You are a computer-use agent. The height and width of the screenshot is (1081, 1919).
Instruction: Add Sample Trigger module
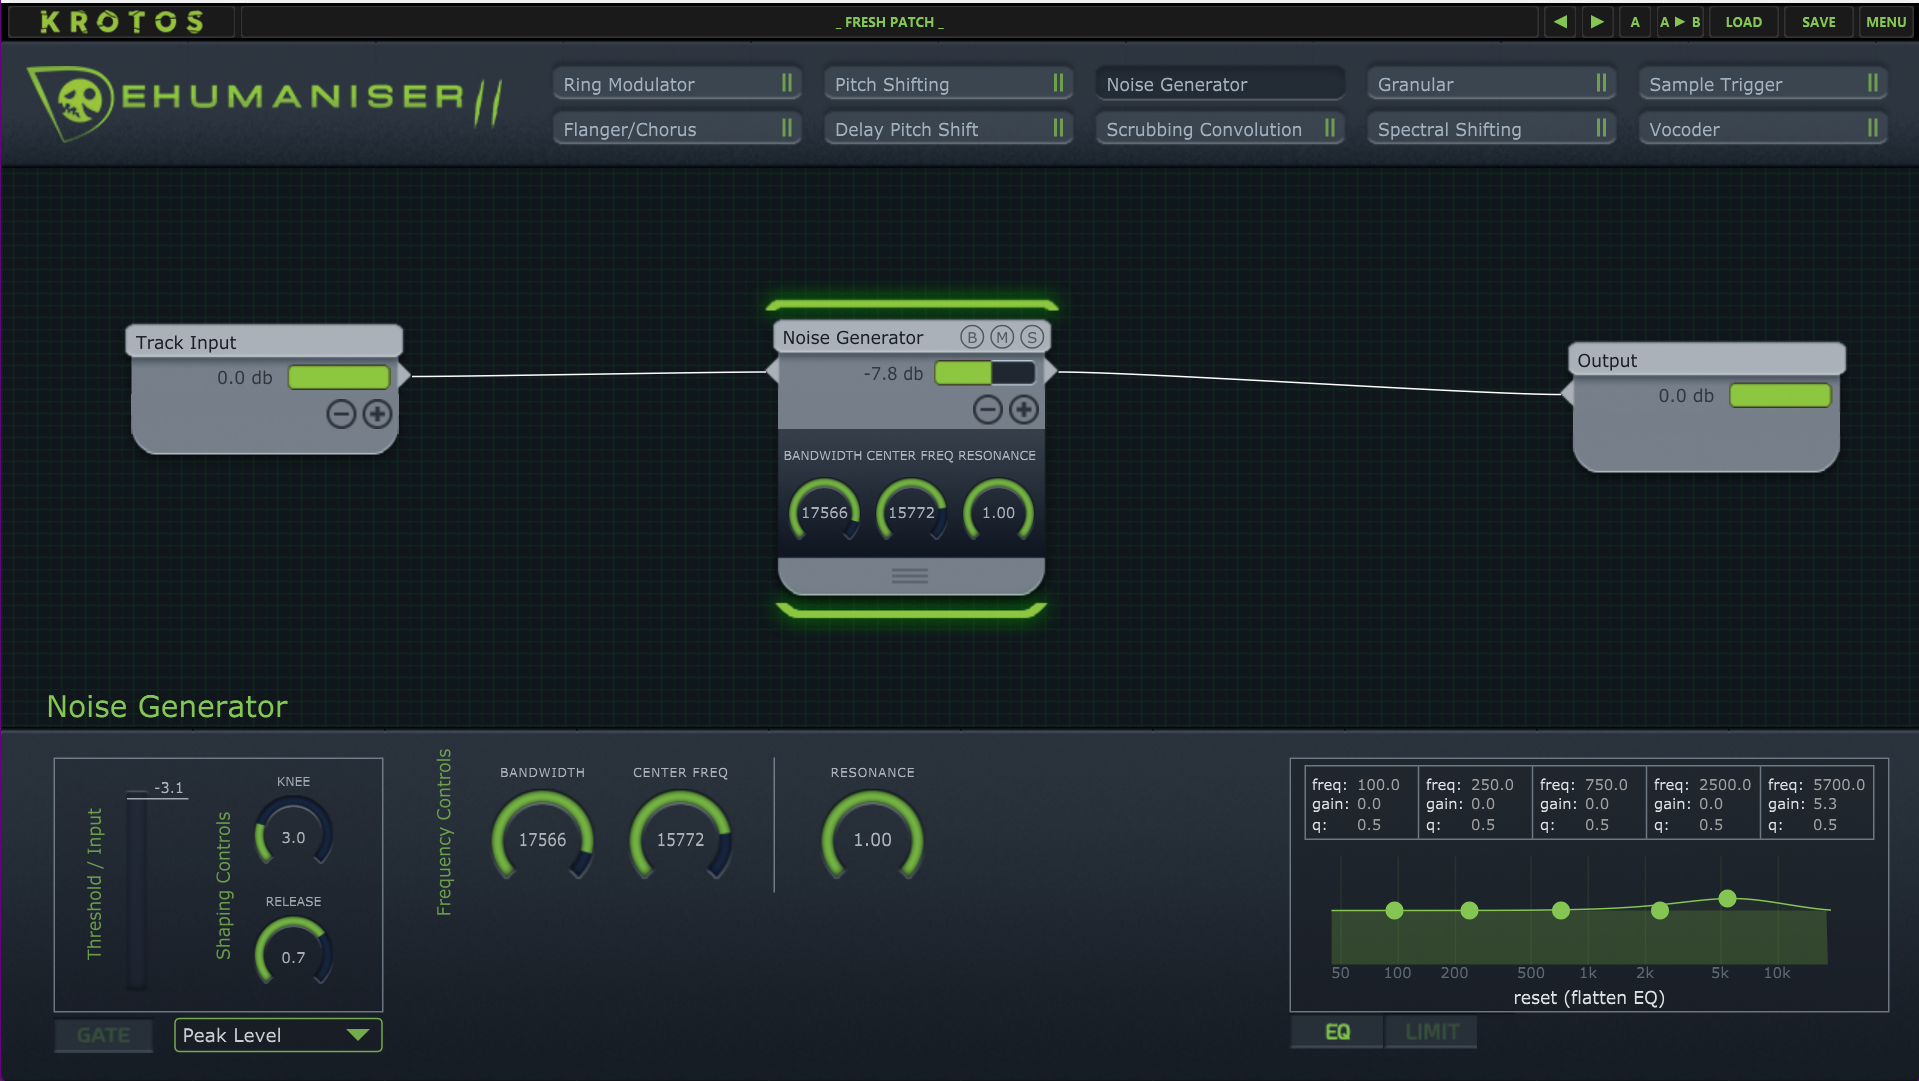pos(1763,84)
